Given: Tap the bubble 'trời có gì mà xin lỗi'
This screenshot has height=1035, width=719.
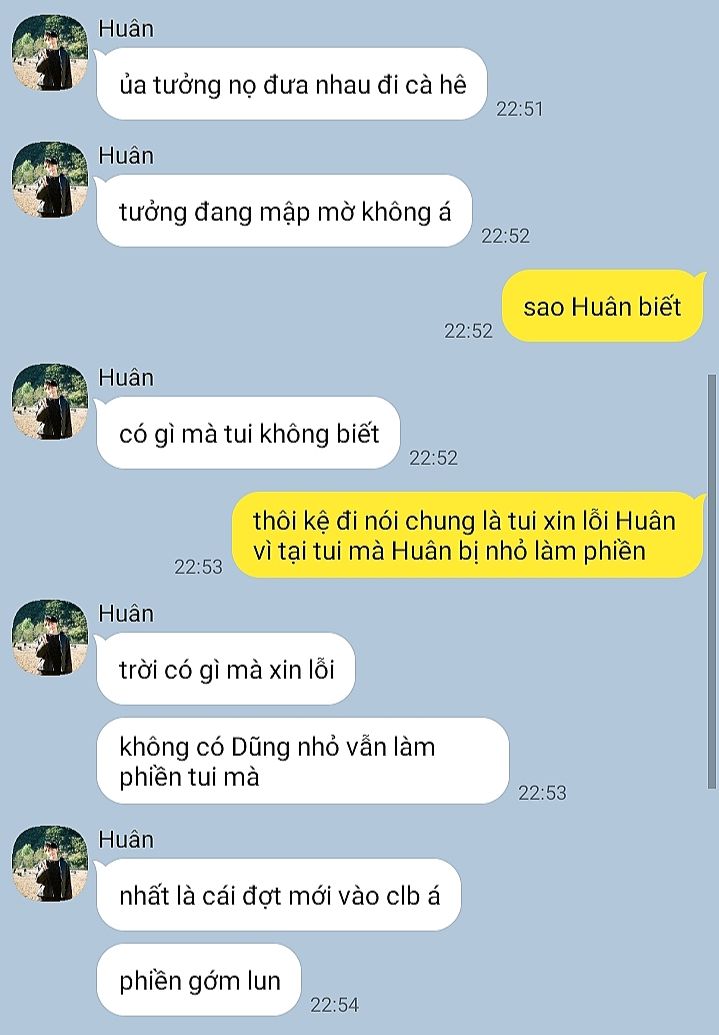Looking at the screenshot, I should coord(226,669).
